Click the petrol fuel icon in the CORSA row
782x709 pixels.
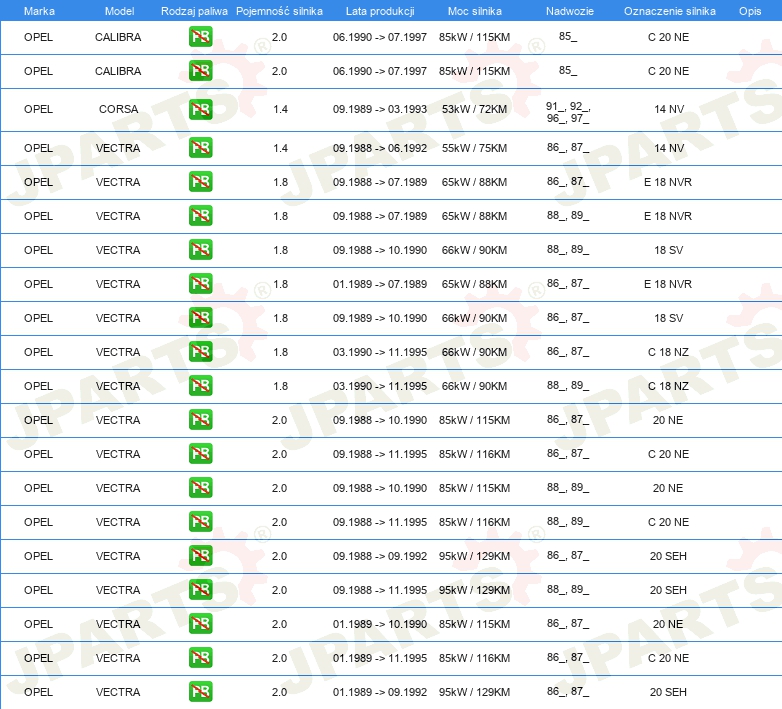point(200,109)
